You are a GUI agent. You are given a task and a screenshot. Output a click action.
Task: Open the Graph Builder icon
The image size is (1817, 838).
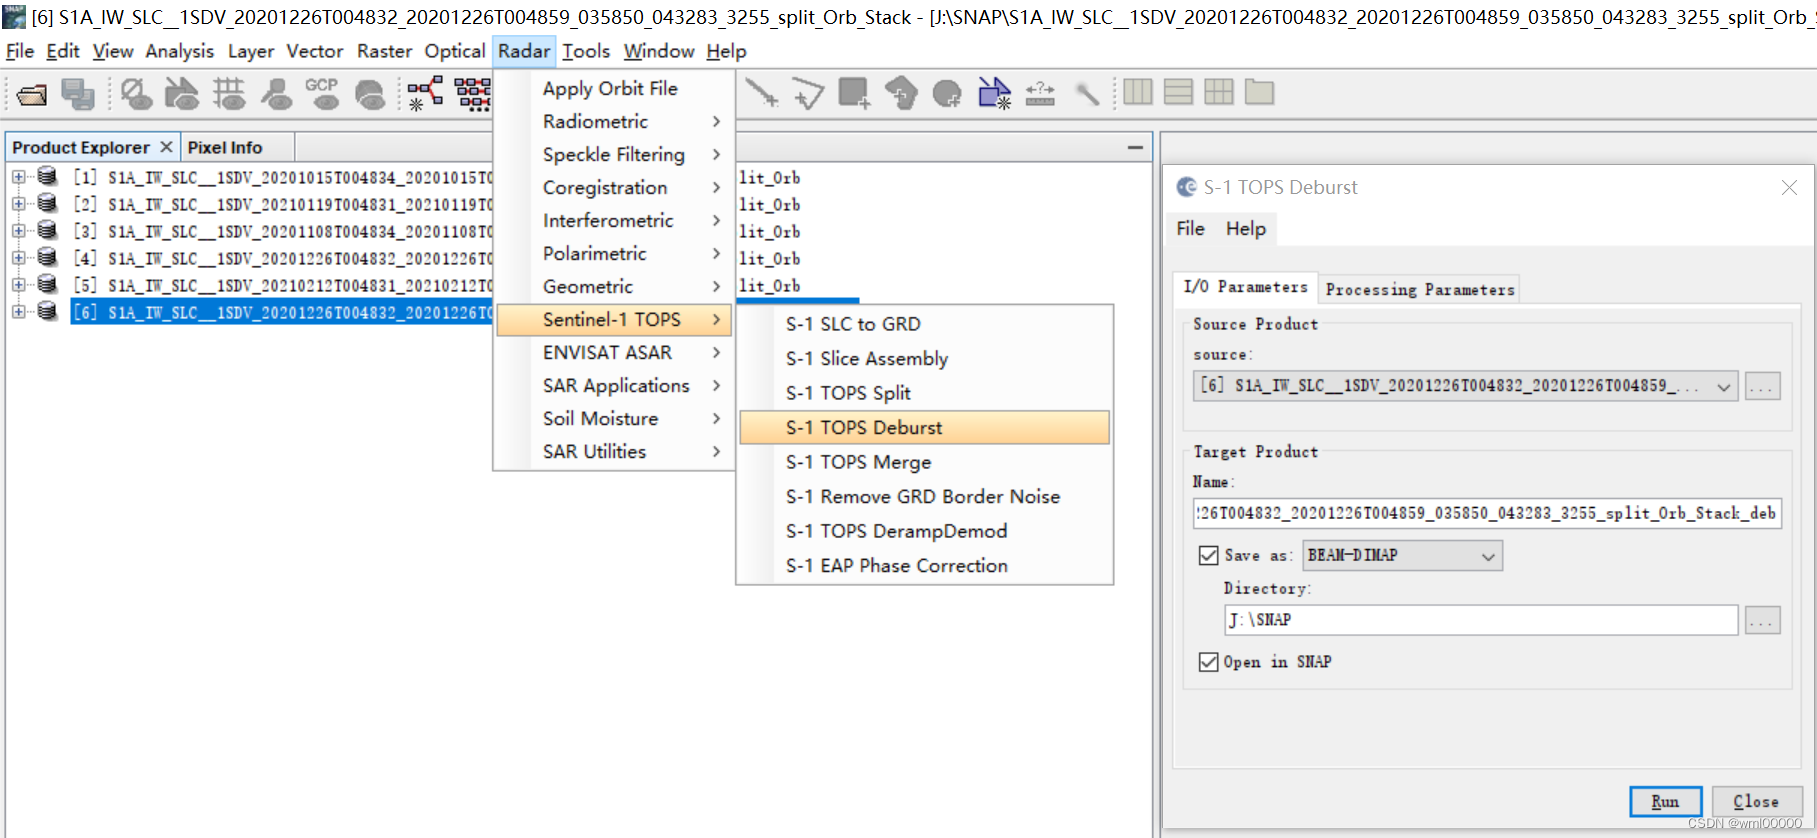[x=425, y=94]
